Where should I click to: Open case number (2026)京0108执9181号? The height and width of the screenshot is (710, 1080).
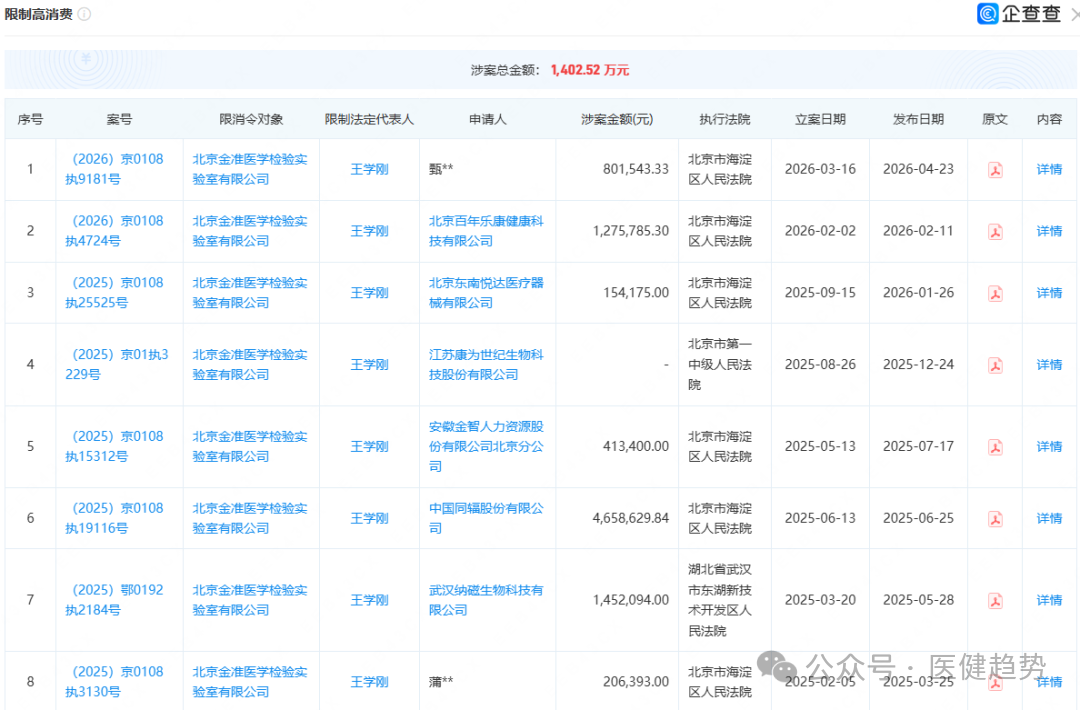pyautogui.click(x=115, y=169)
